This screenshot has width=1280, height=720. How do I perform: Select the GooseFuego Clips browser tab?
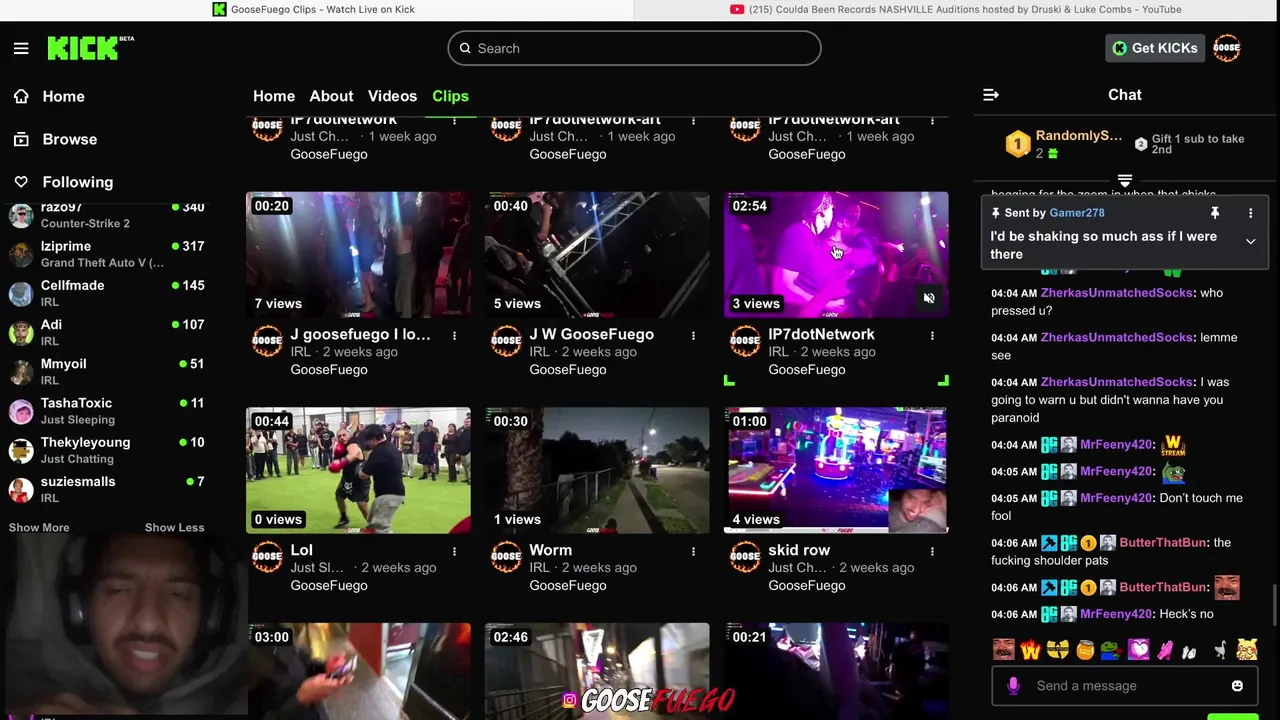click(316, 10)
